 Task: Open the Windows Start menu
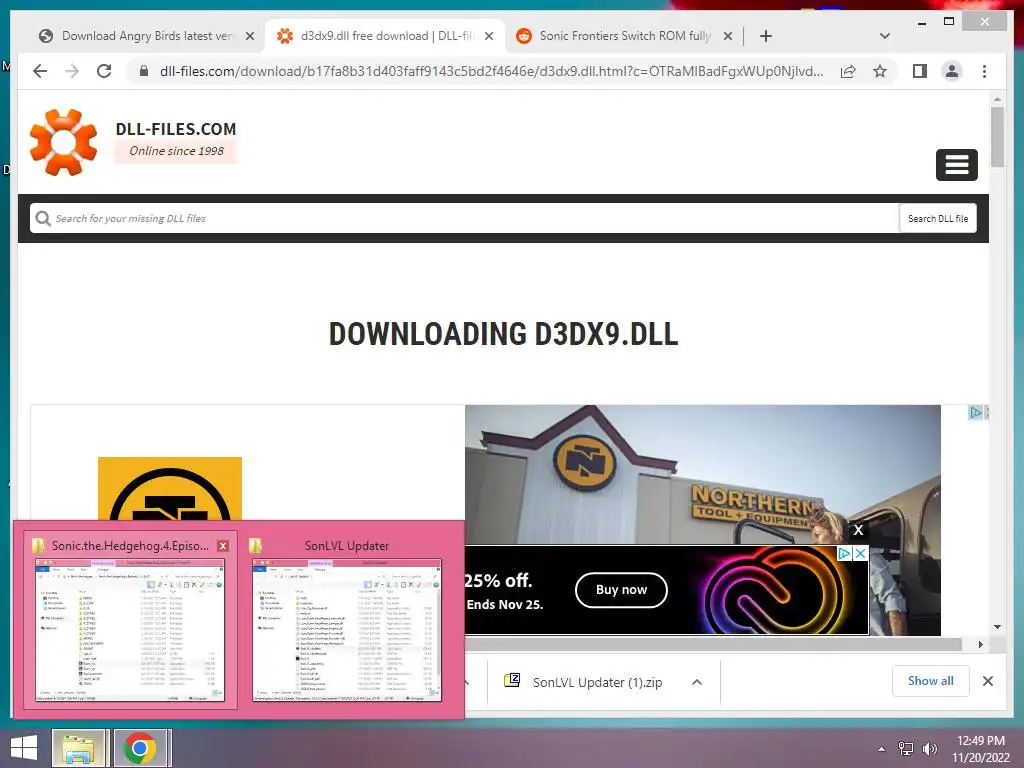point(24,748)
